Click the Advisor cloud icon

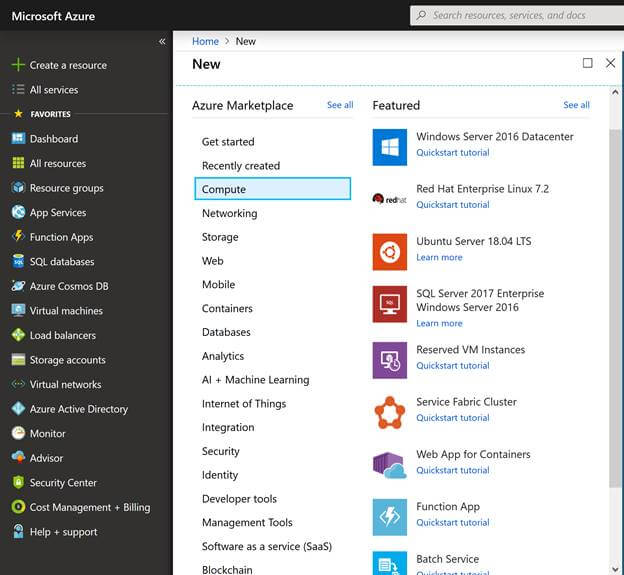[18, 458]
